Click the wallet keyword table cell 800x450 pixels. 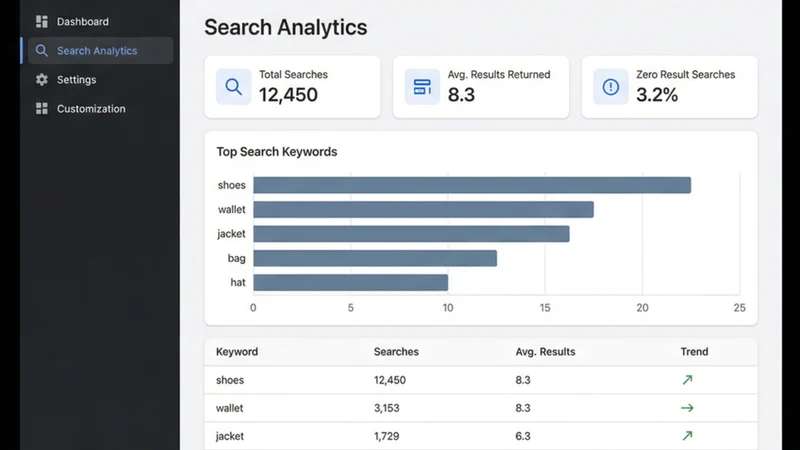click(230, 408)
